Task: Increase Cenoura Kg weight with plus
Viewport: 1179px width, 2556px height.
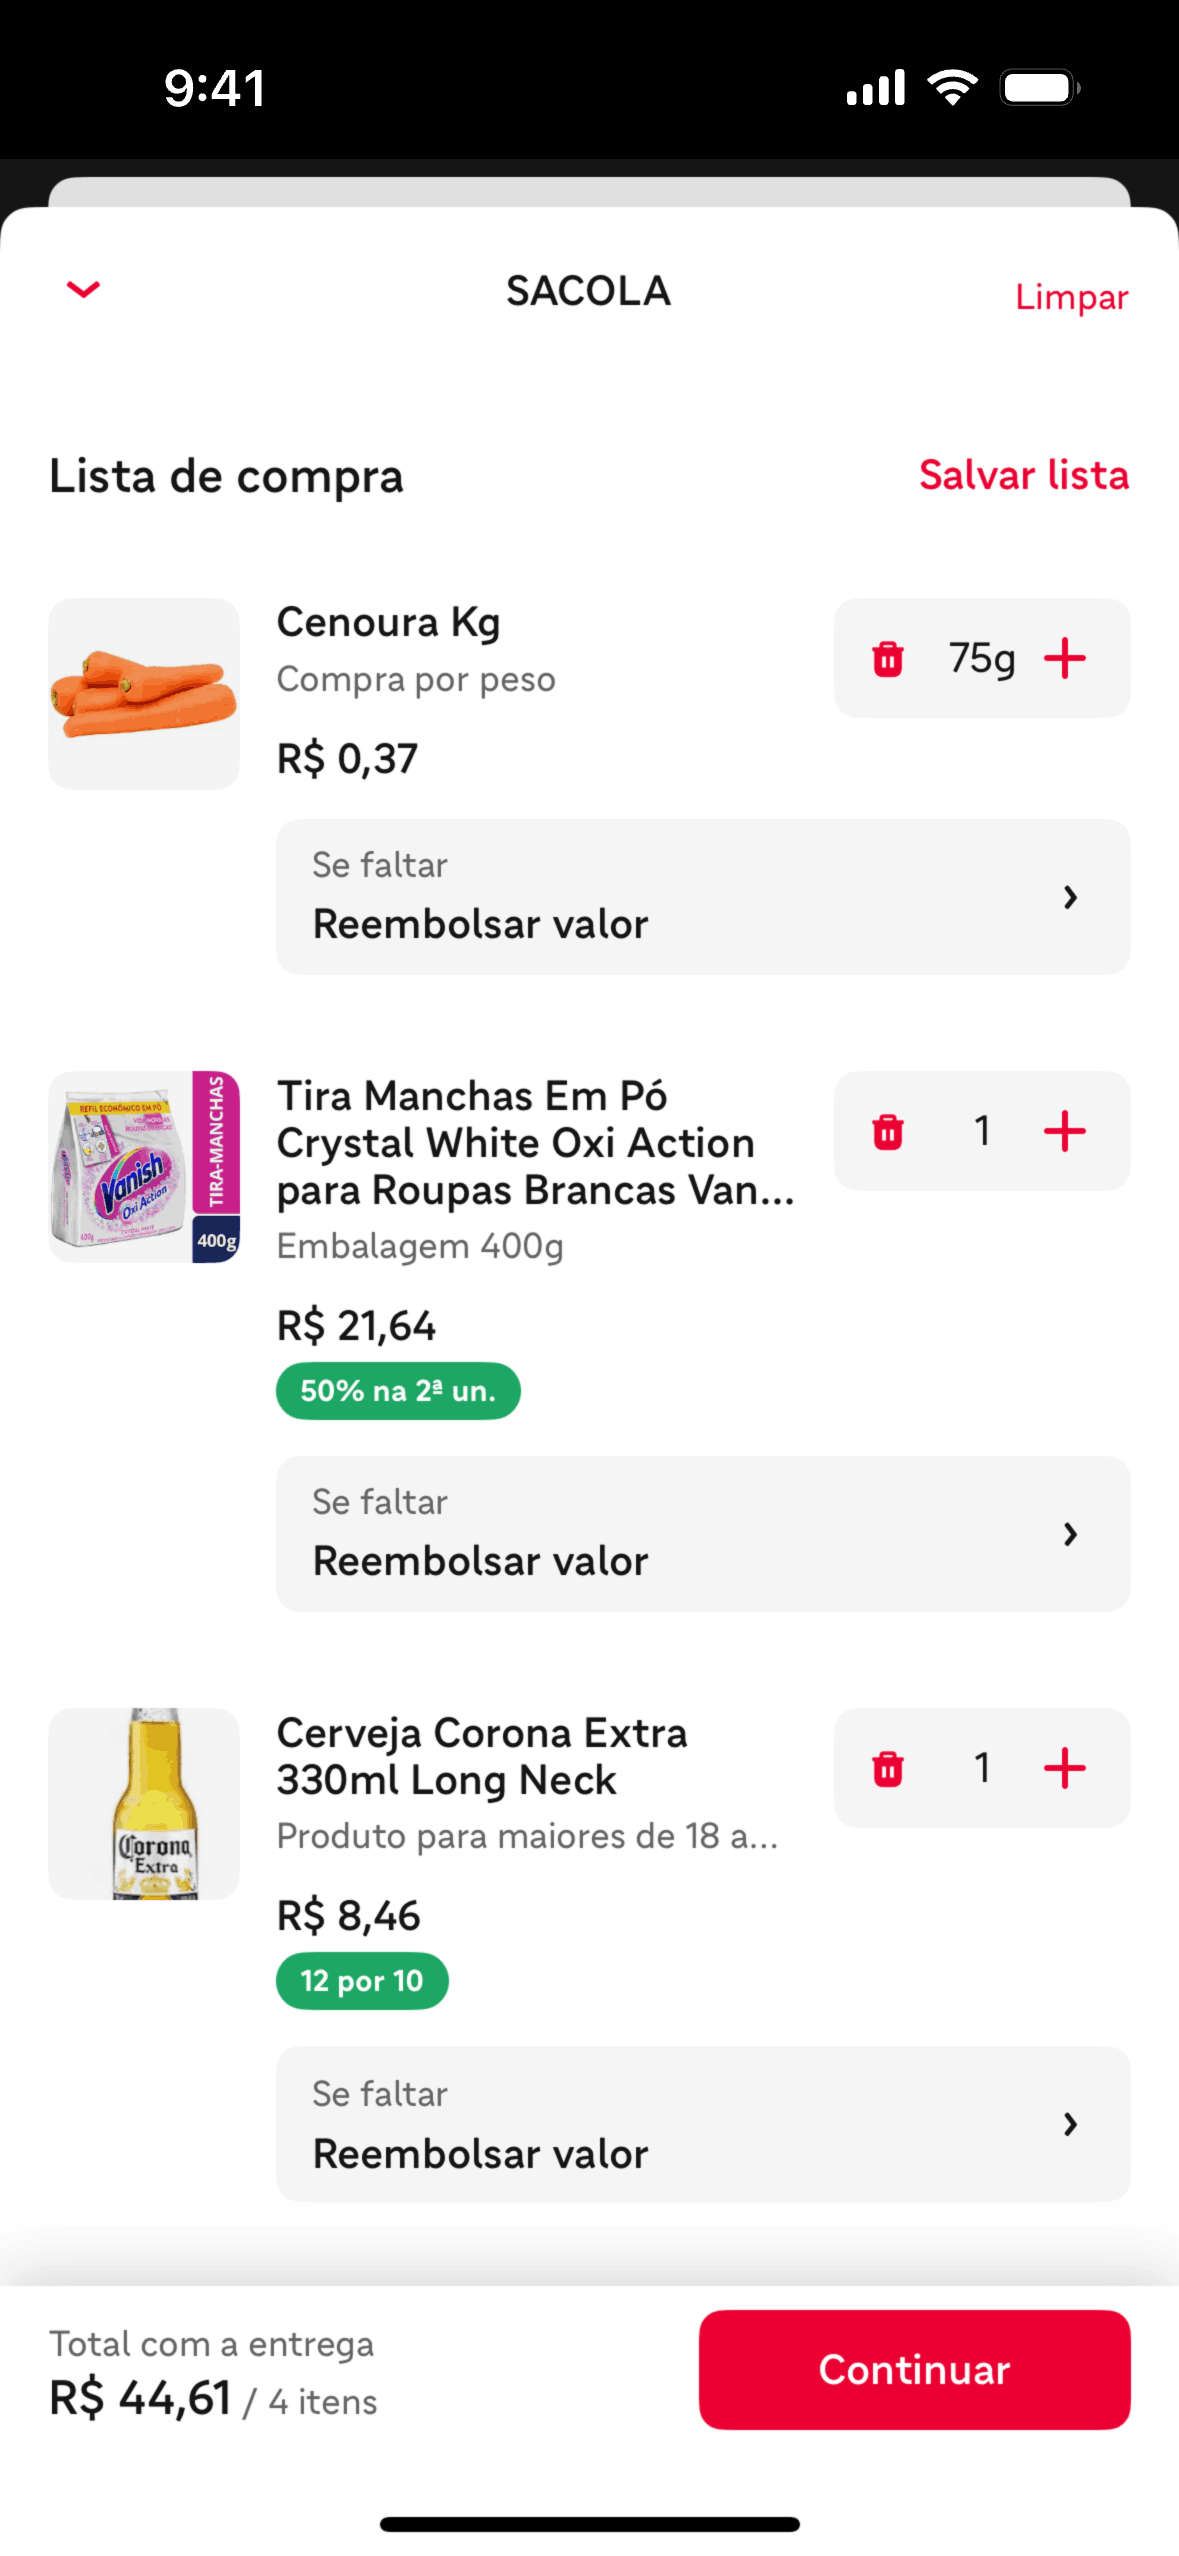Action: pyautogui.click(x=1065, y=658)
